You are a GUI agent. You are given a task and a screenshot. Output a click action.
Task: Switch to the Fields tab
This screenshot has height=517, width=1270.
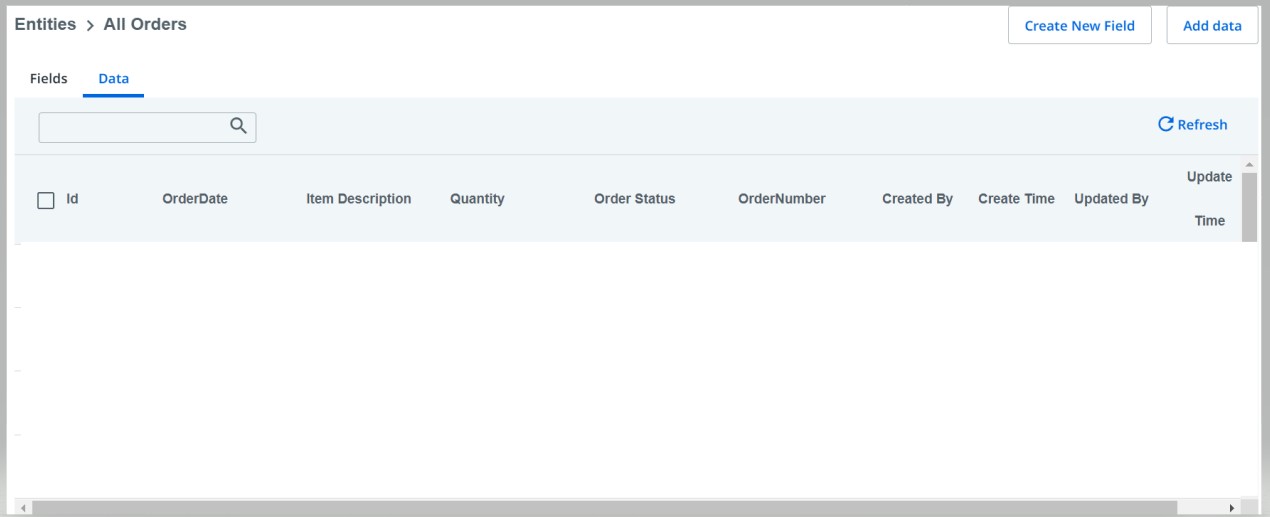click(x=49, y=78)
